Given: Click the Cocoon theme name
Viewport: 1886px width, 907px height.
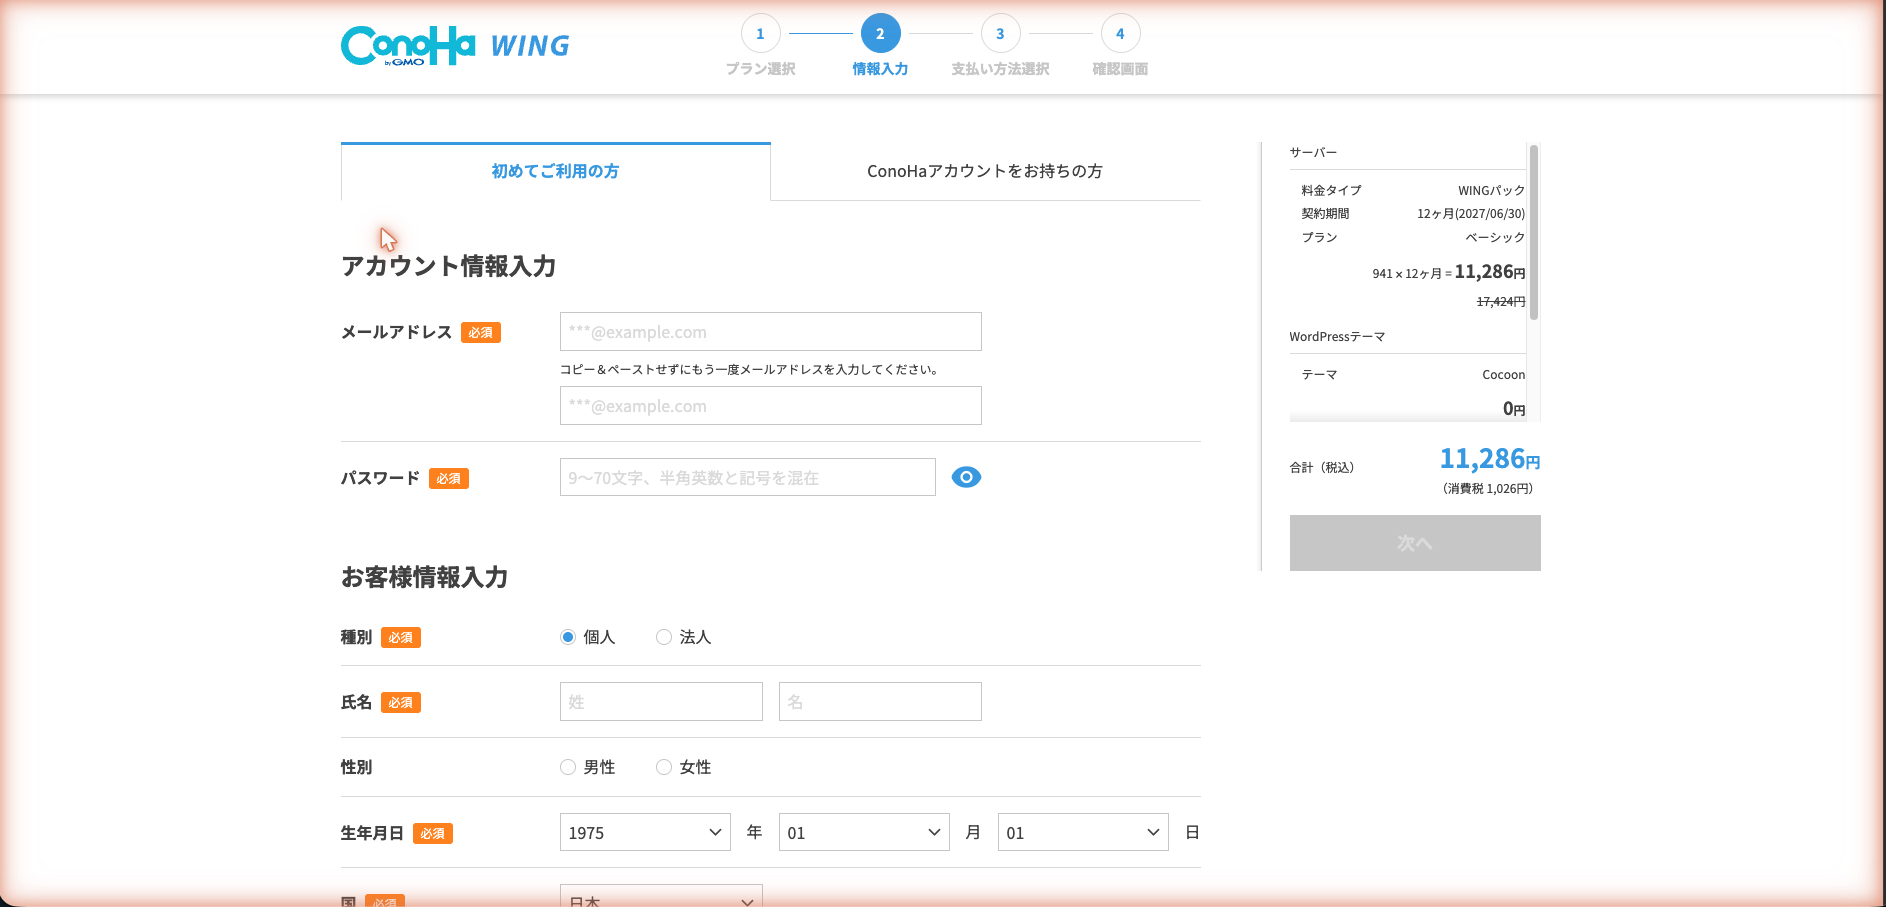Looking at the screenshot, I should click(1504, 375).
